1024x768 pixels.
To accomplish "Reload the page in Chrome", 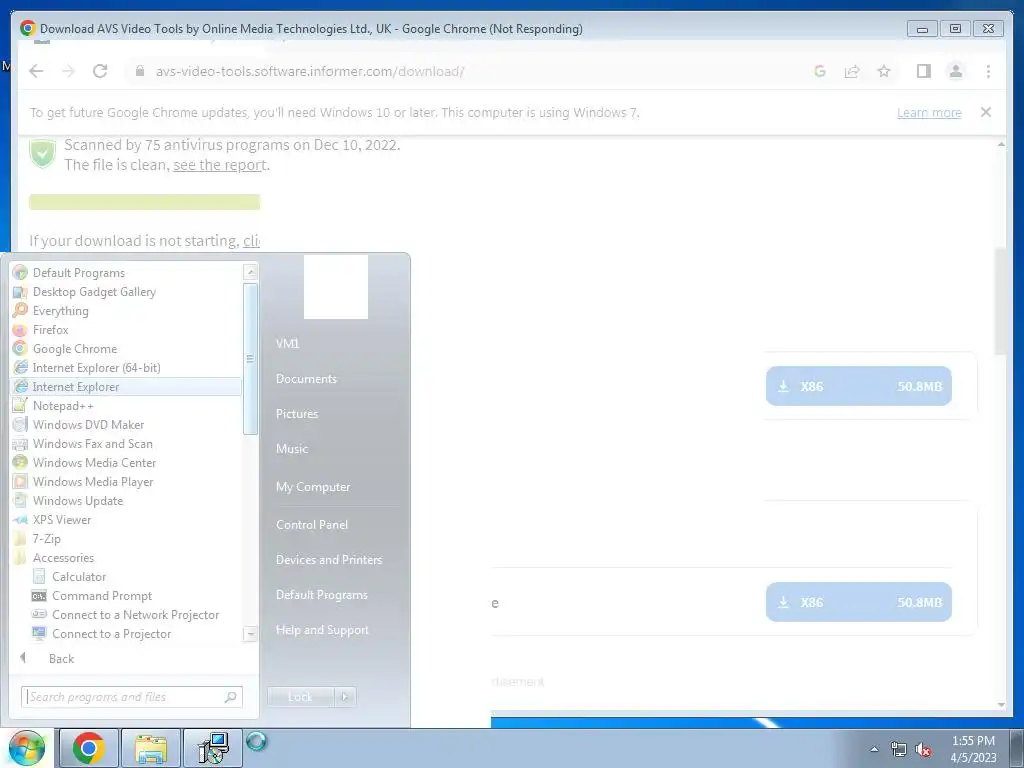I will [100, 71].
